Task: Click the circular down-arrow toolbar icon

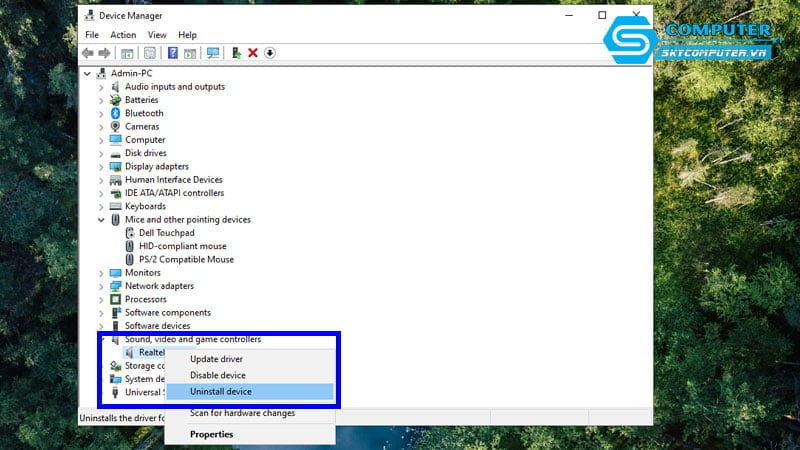Action: coord(270,53)
